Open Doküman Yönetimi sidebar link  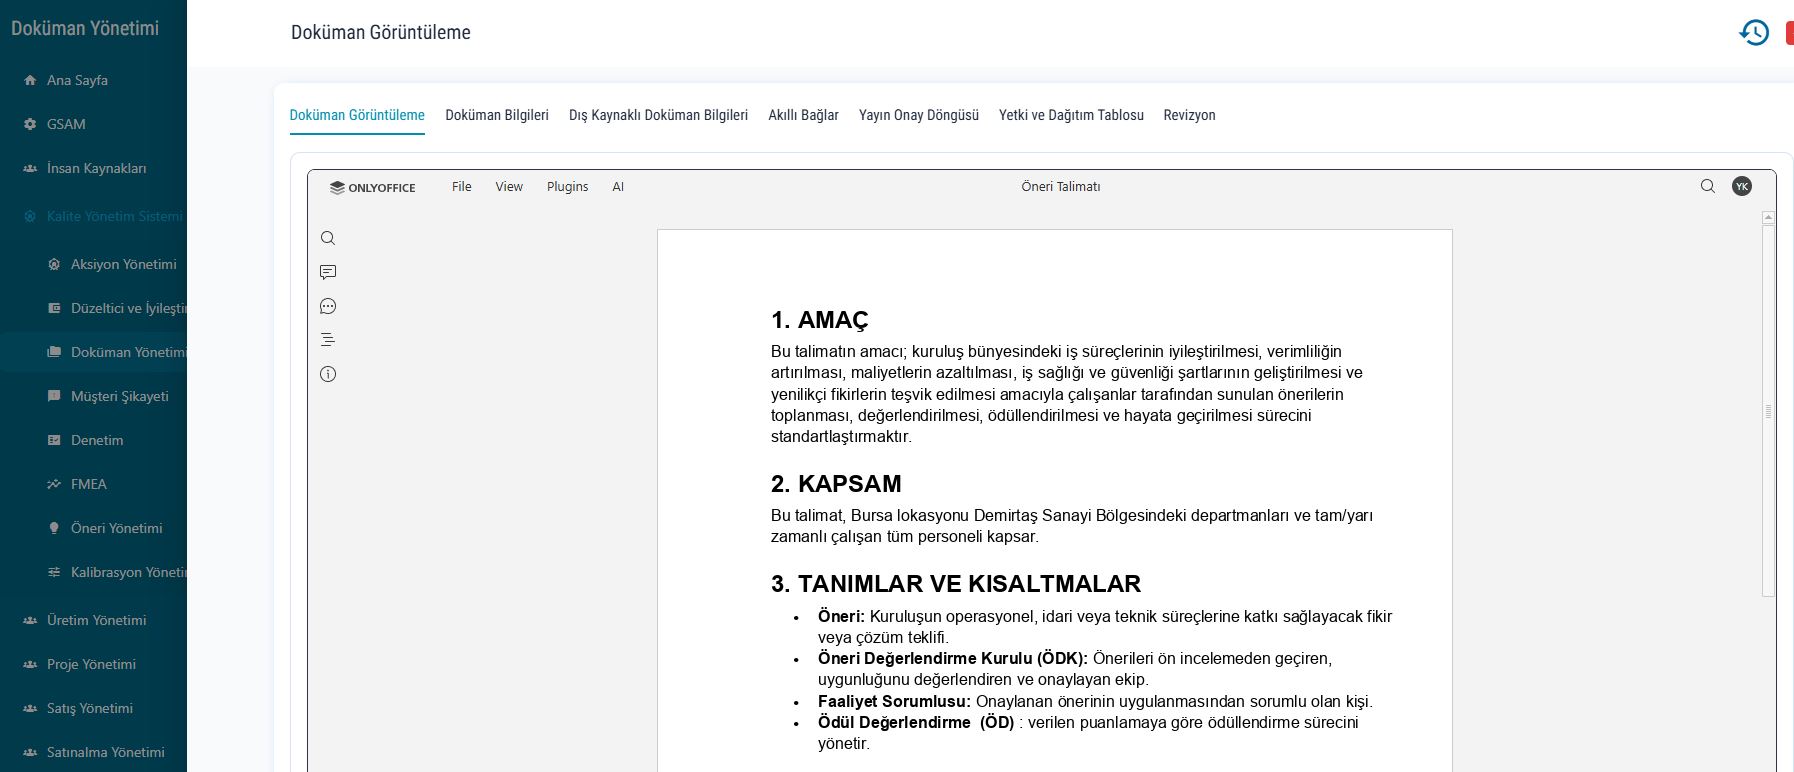[129, 352]
